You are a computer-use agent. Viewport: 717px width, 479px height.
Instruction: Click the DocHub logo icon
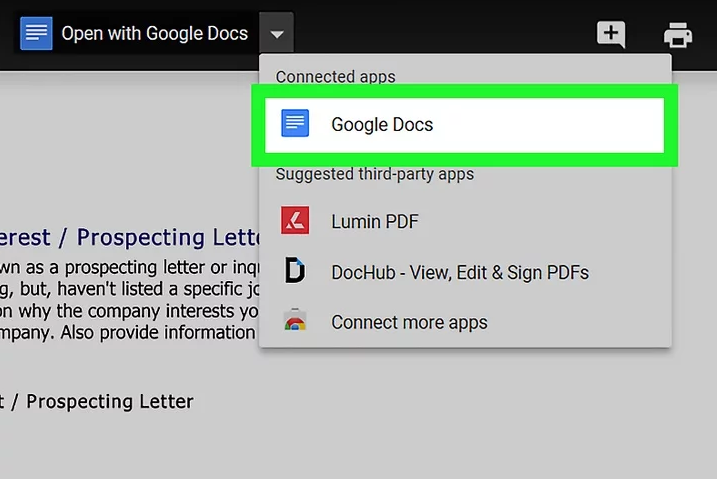295,271
